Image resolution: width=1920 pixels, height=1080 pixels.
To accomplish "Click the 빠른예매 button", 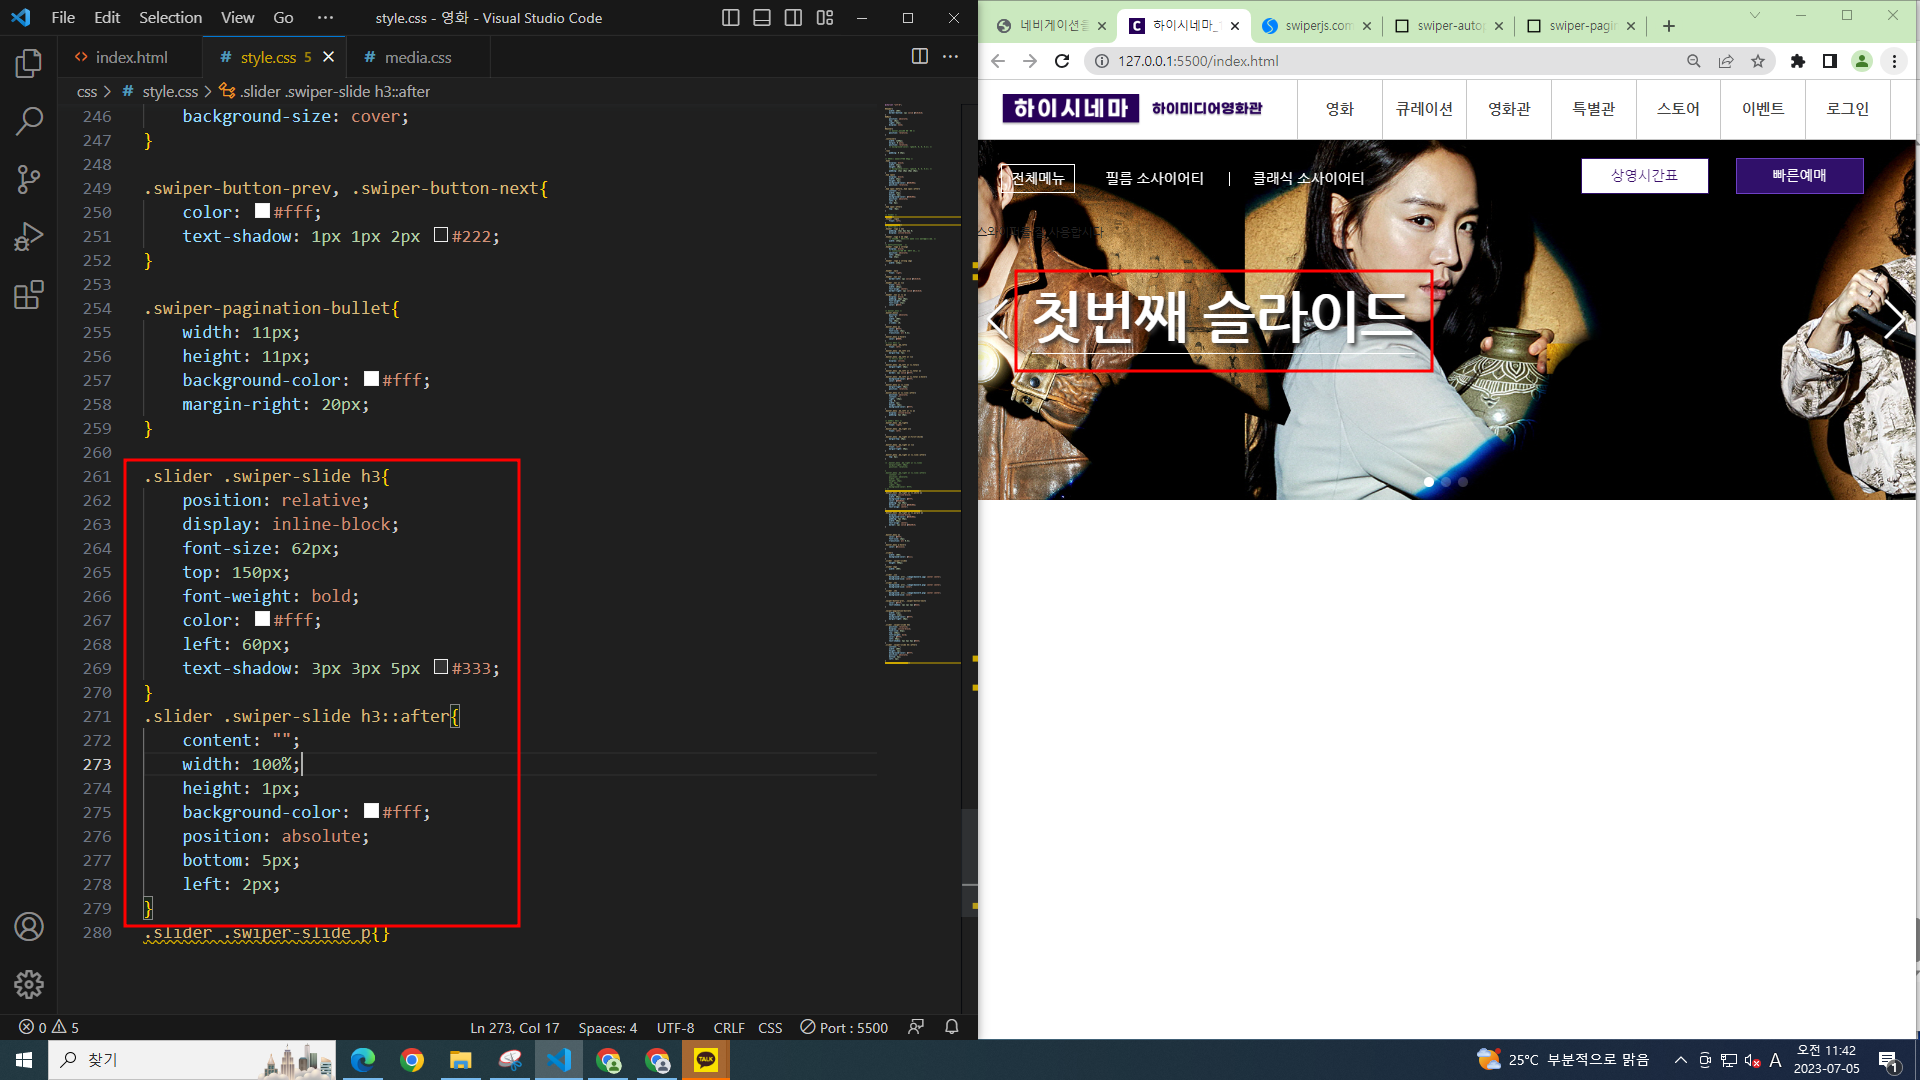I will 1798,175.
